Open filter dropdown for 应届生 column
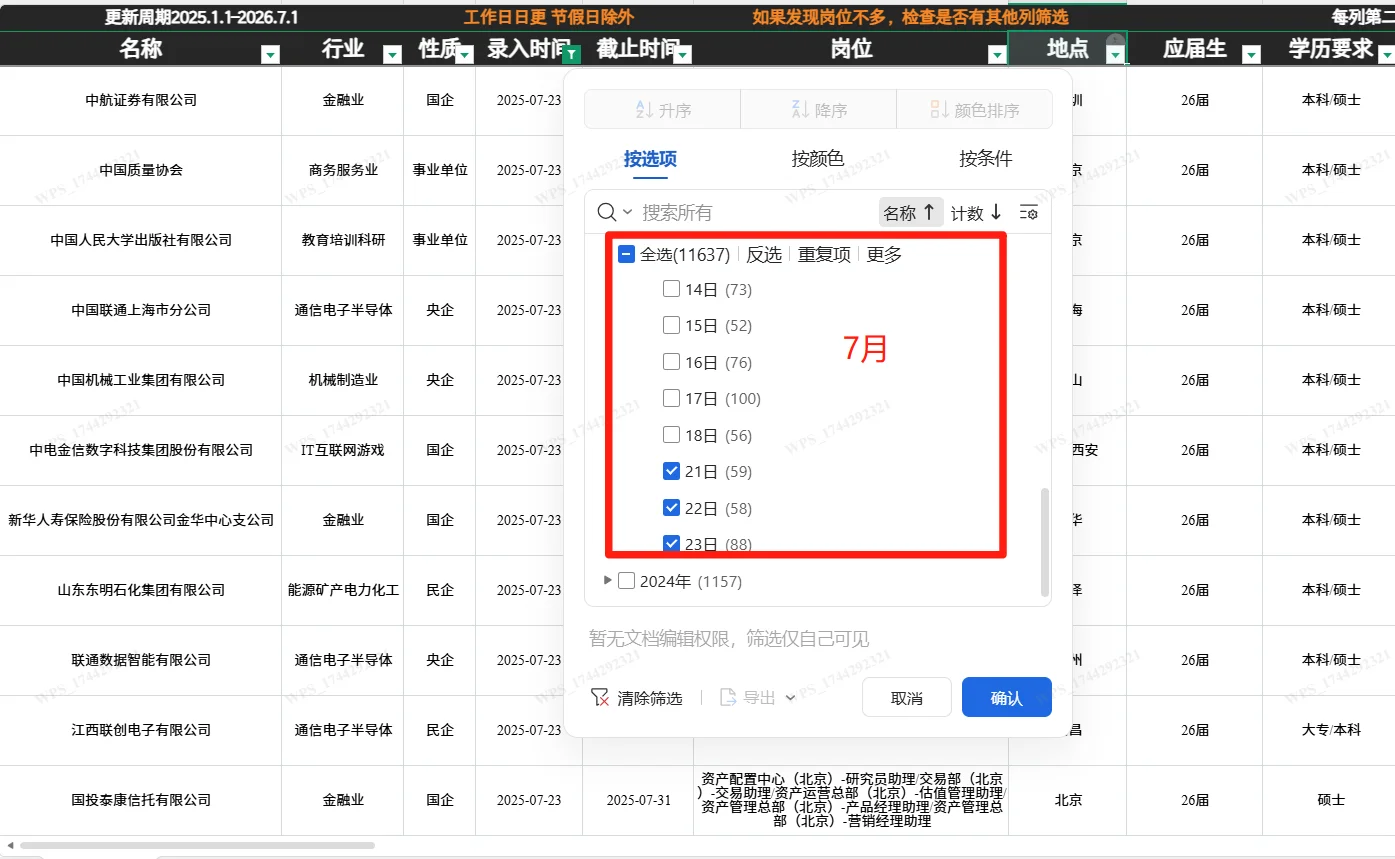The image size is (1395, 859). 1251,55
